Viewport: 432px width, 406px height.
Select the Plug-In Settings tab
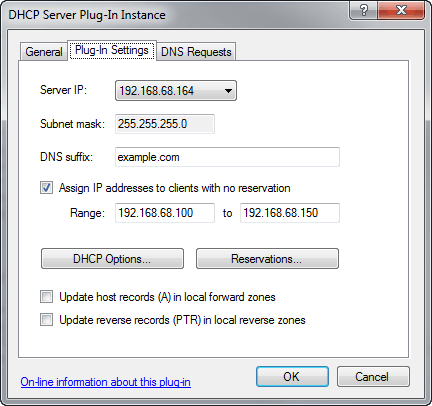pyautogui.click(x=112, y=50)
